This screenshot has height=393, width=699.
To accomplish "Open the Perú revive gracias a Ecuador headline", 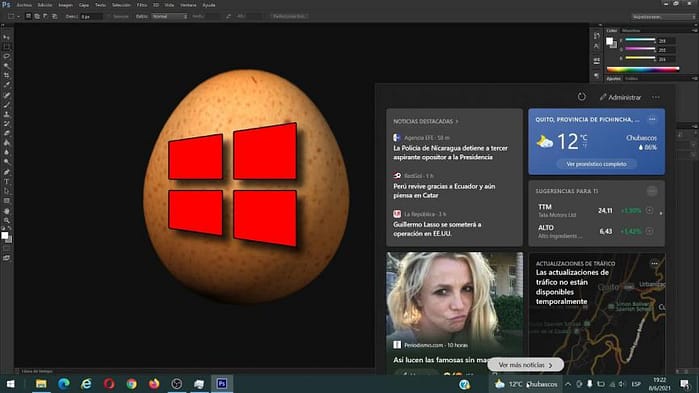I will pyautogui.click(x=444, y=191).
